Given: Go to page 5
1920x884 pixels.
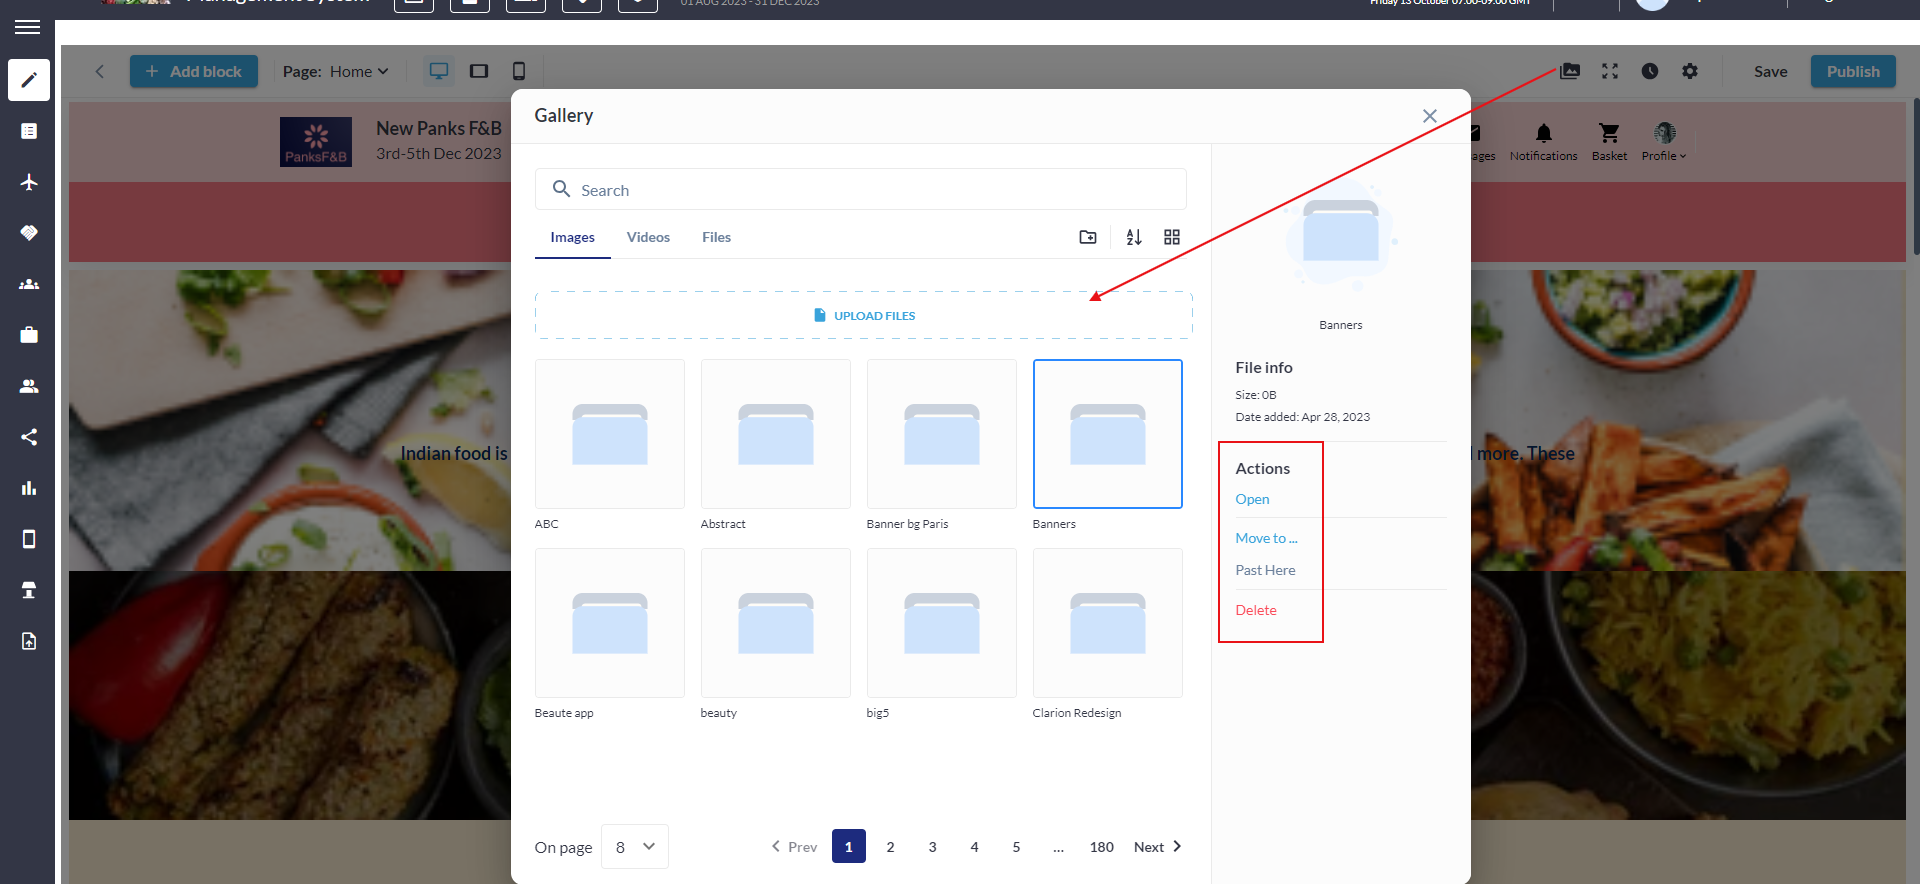Looking at the screenshot, I should (x=1016, y=847).
